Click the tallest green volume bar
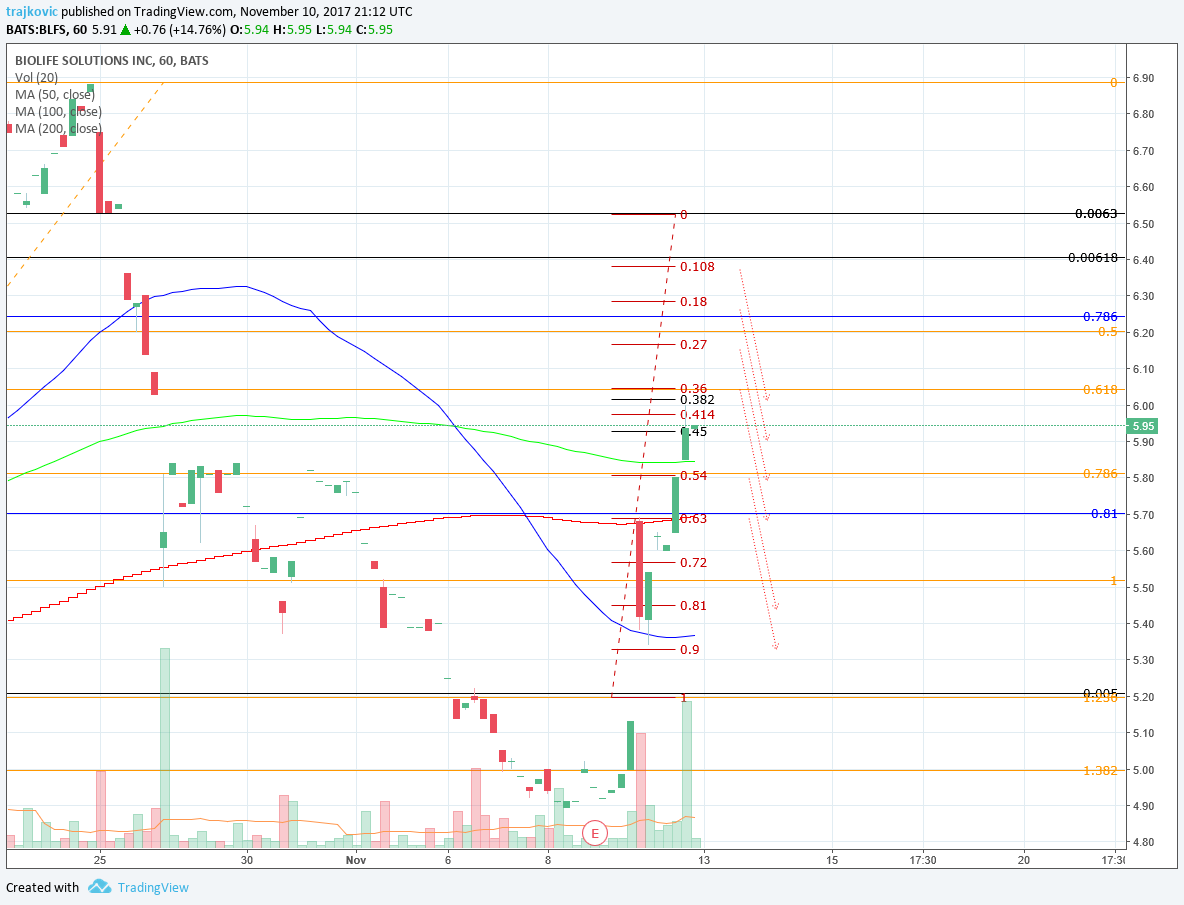 (x=165, y=747)
